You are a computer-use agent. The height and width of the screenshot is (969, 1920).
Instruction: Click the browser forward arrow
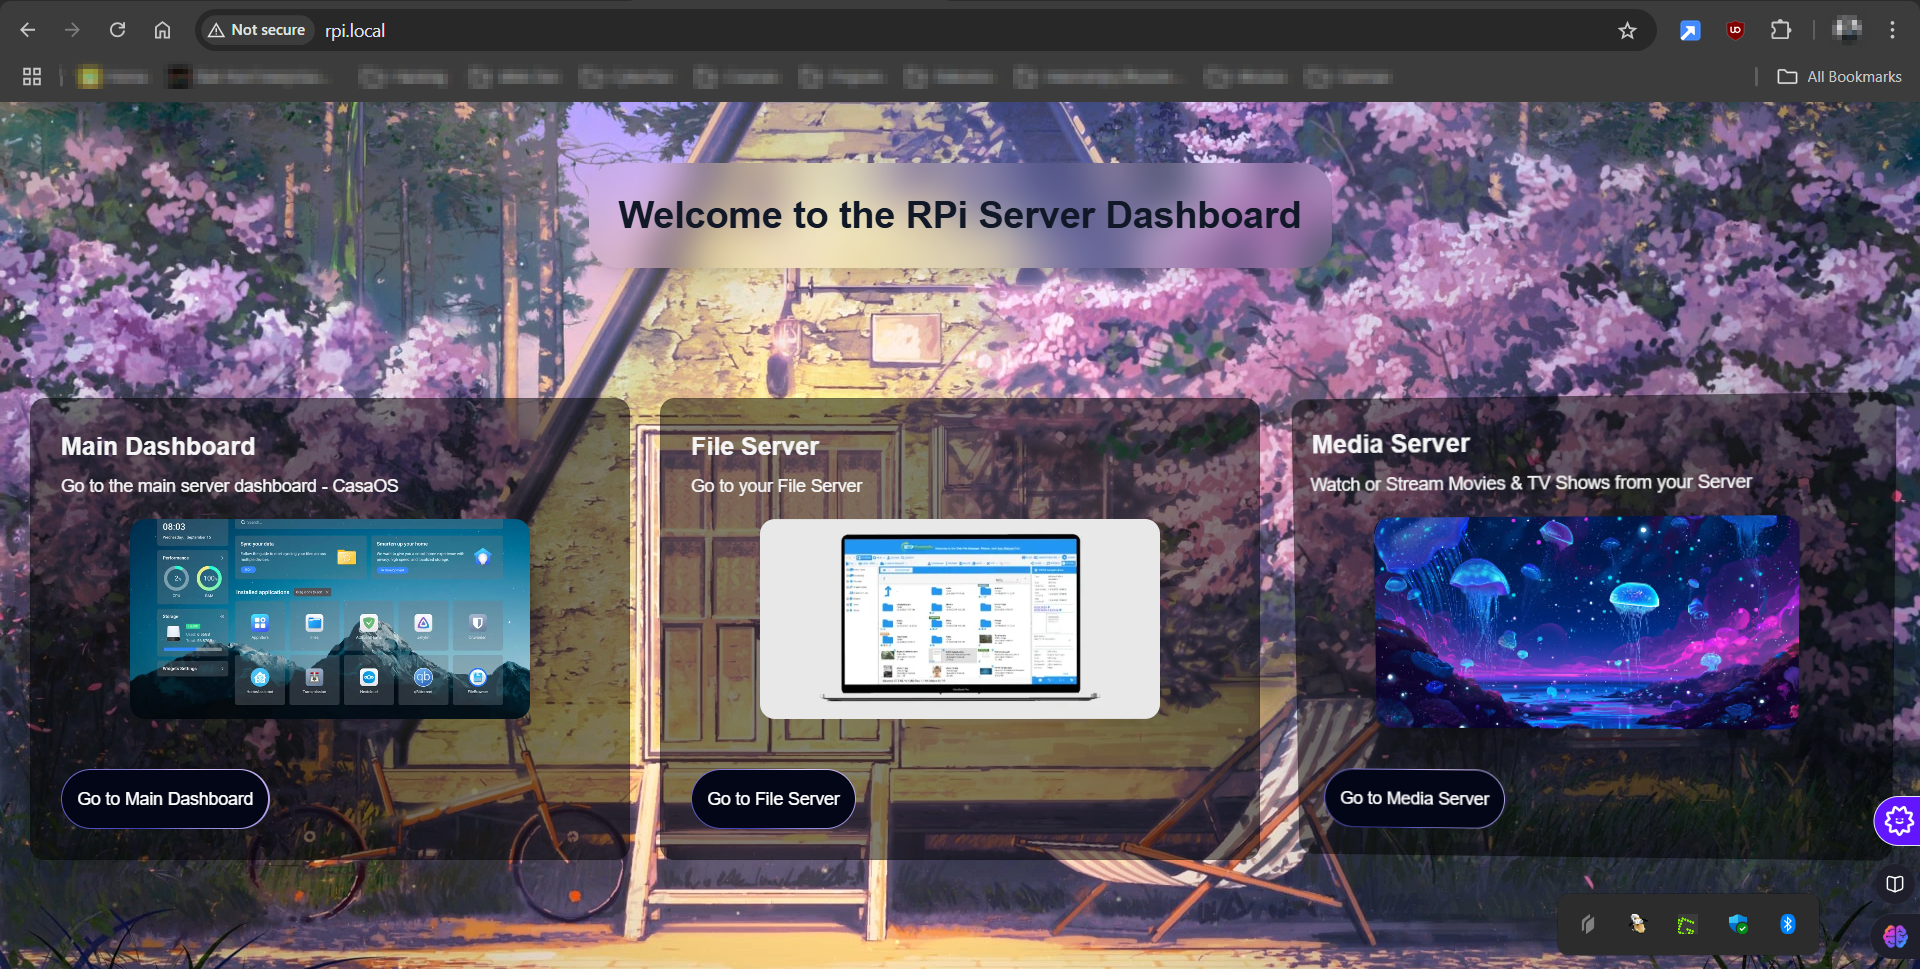[72, 30]
